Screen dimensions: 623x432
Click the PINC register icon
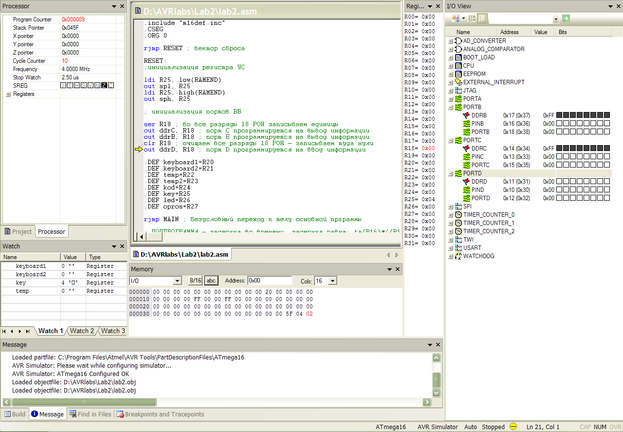tap(466, 157)
